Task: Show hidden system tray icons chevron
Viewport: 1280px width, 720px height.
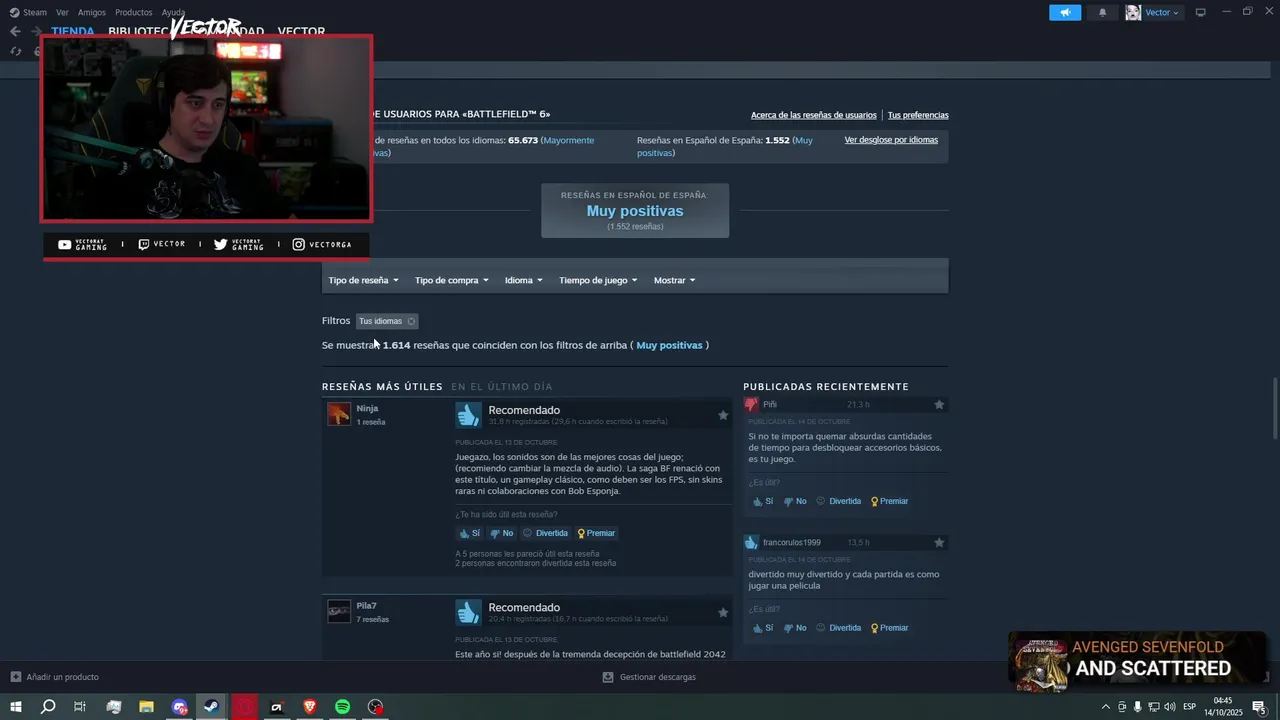Action: tap(1105, 707)
